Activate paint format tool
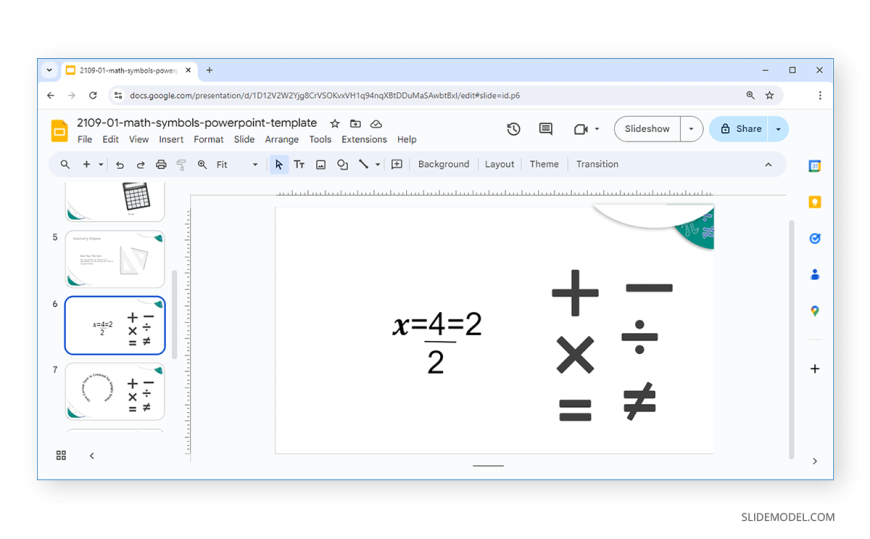This screenshot has height=539, width=870. point(181,164)
